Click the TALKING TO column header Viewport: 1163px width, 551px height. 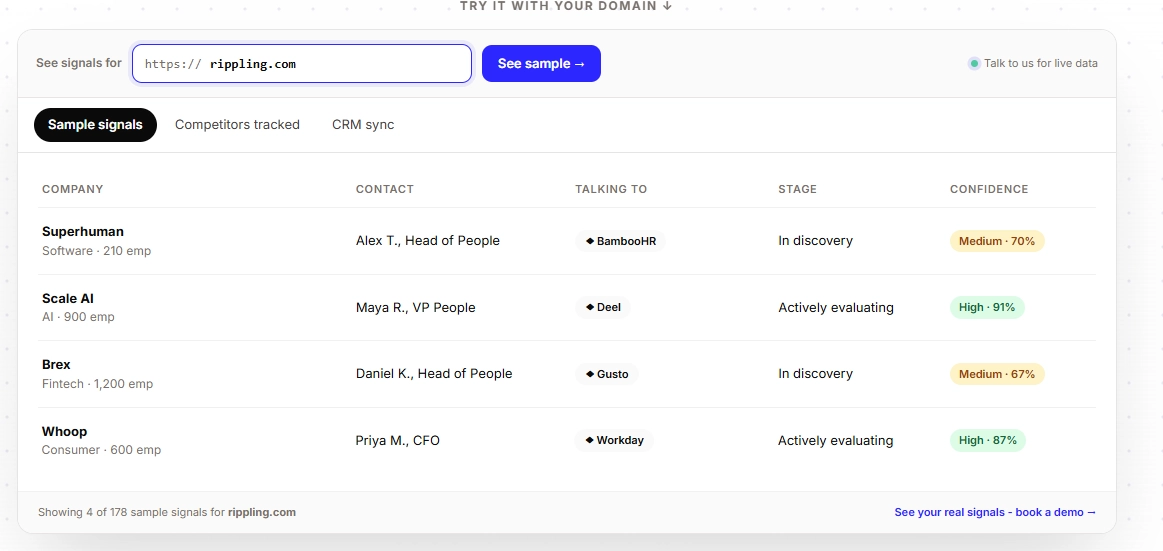[611, 189]
